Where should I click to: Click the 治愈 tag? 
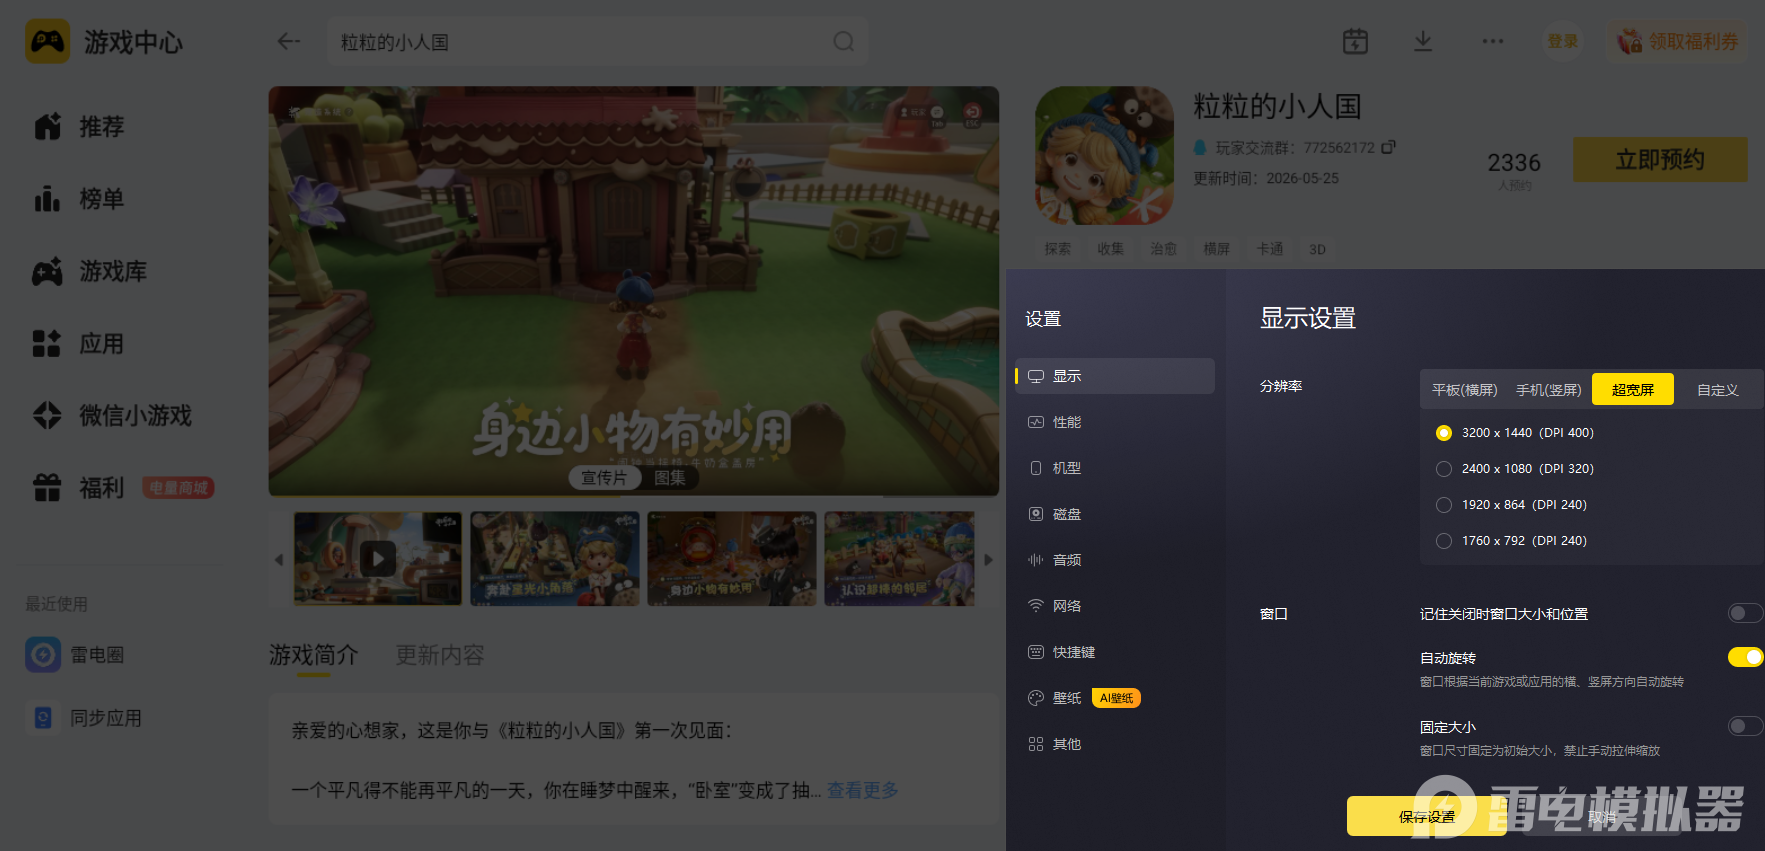pyautogui.click(x=1164, y=249)
